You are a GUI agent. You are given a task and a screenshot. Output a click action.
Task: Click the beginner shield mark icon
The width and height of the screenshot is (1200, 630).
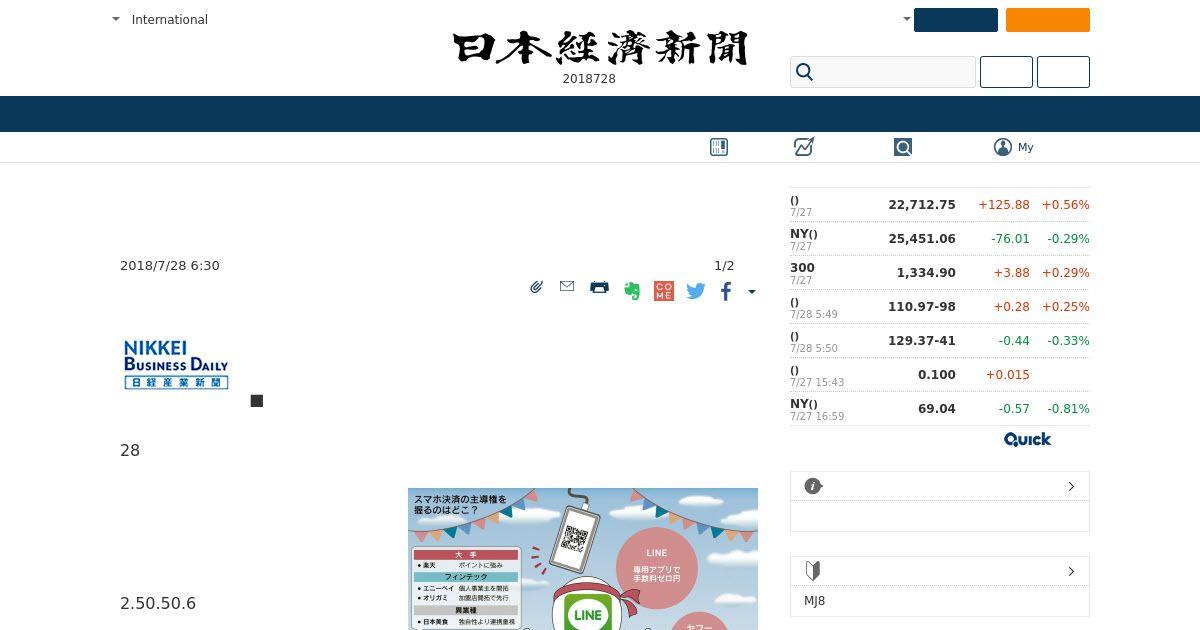(813, 571)
